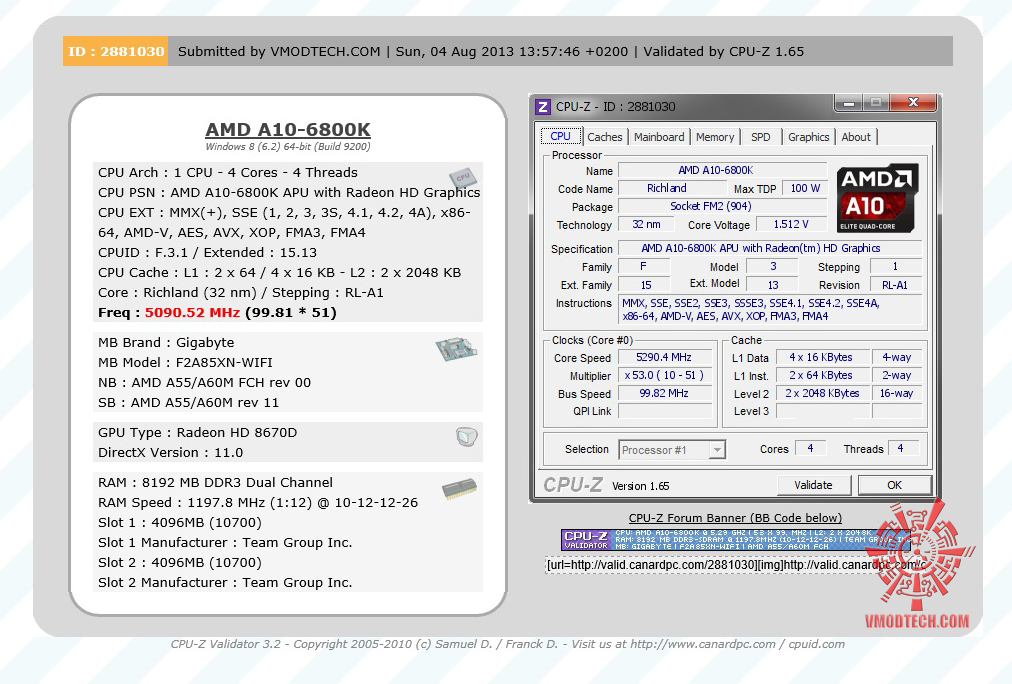Click the L1 Inst. value 2 x 64 KBytes

[821, 376]
